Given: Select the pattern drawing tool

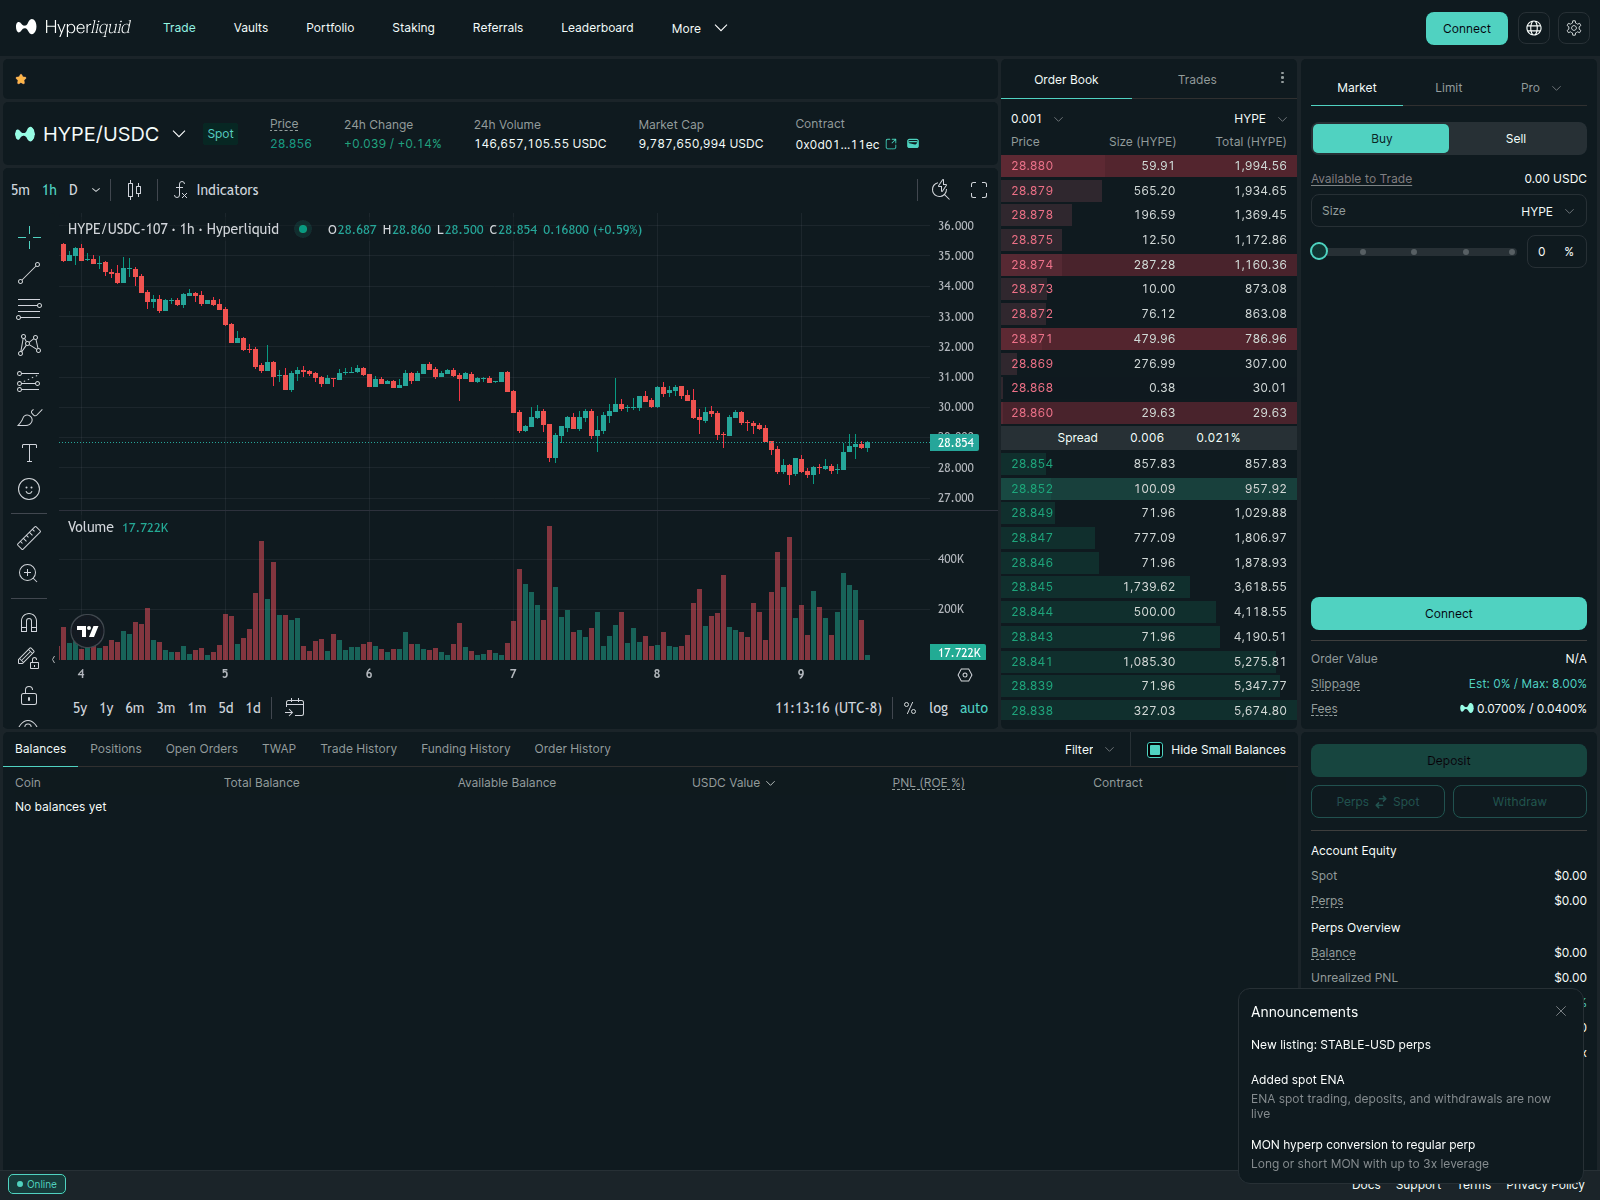Looking at the screenshot, I should [x=29, y=345].
